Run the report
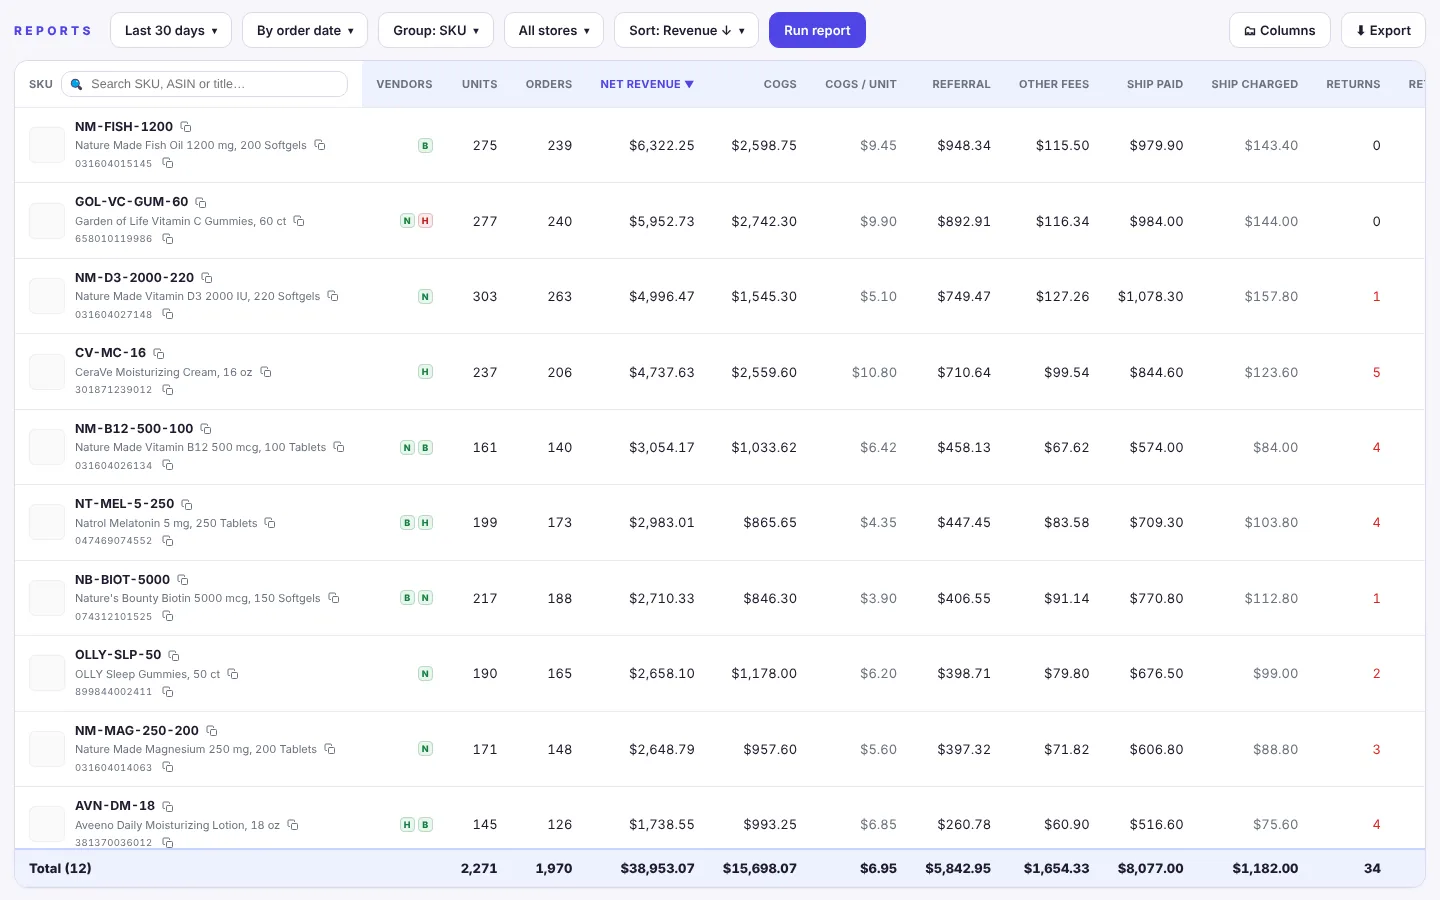This screenshot has height=900, width=1440. pyautogui.click(x=817, y=30)
